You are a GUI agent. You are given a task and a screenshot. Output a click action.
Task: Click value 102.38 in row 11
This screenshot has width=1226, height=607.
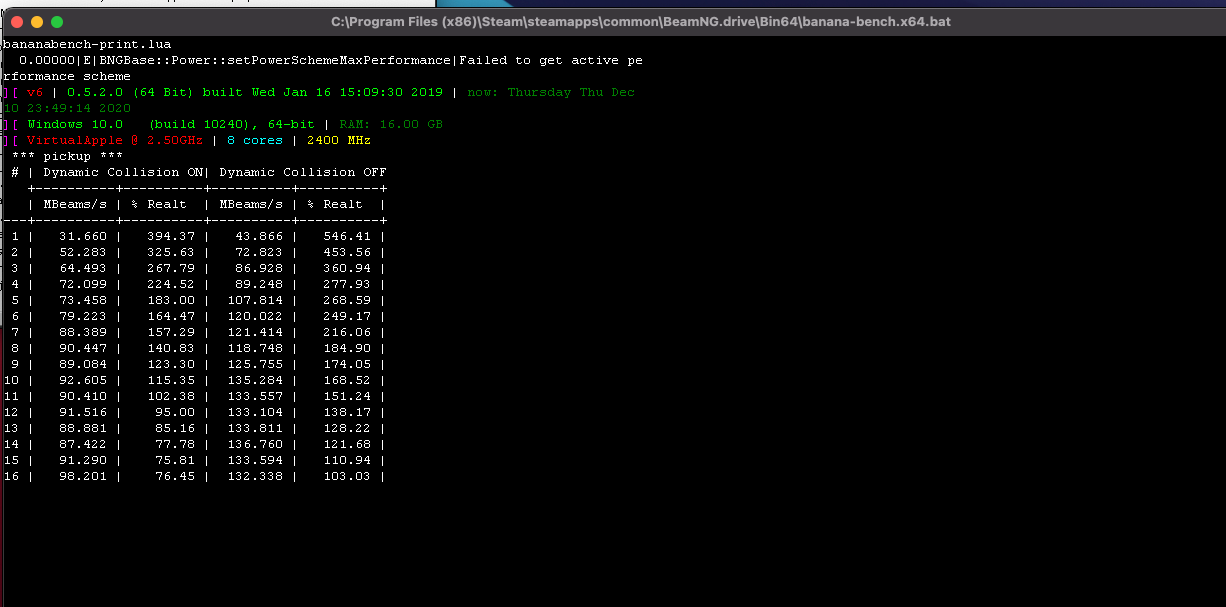171,396
